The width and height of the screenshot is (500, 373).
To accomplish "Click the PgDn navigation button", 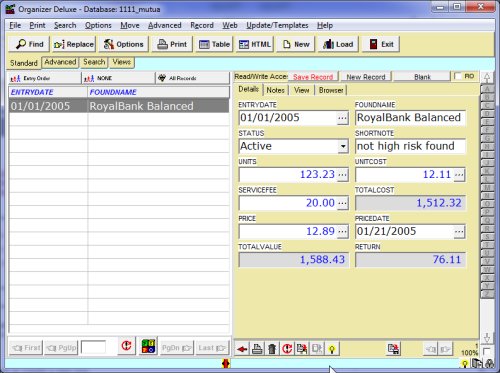I will point(176,348).
